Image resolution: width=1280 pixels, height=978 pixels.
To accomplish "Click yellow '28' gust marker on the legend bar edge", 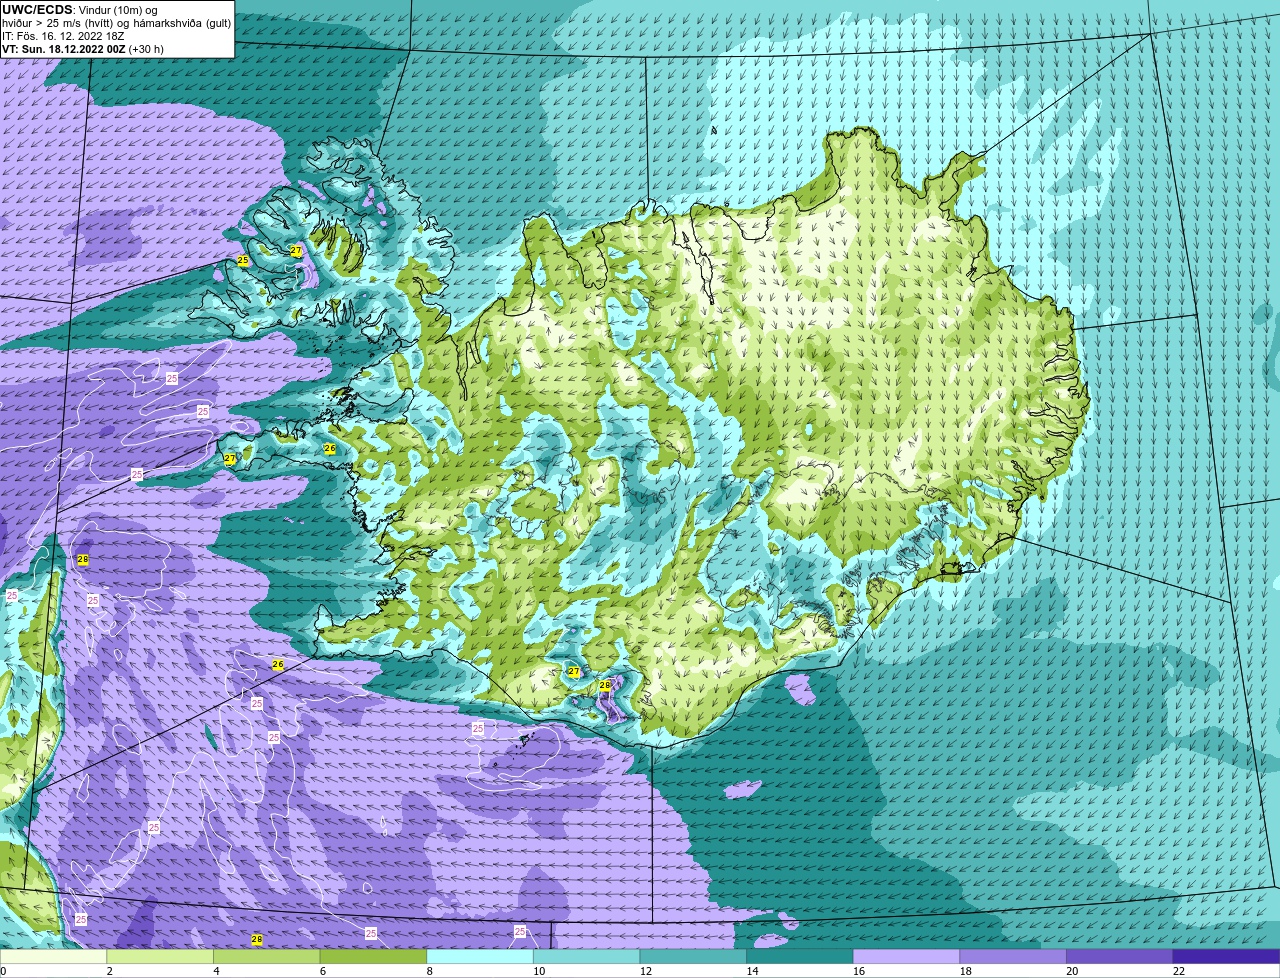I will point(257,940).
